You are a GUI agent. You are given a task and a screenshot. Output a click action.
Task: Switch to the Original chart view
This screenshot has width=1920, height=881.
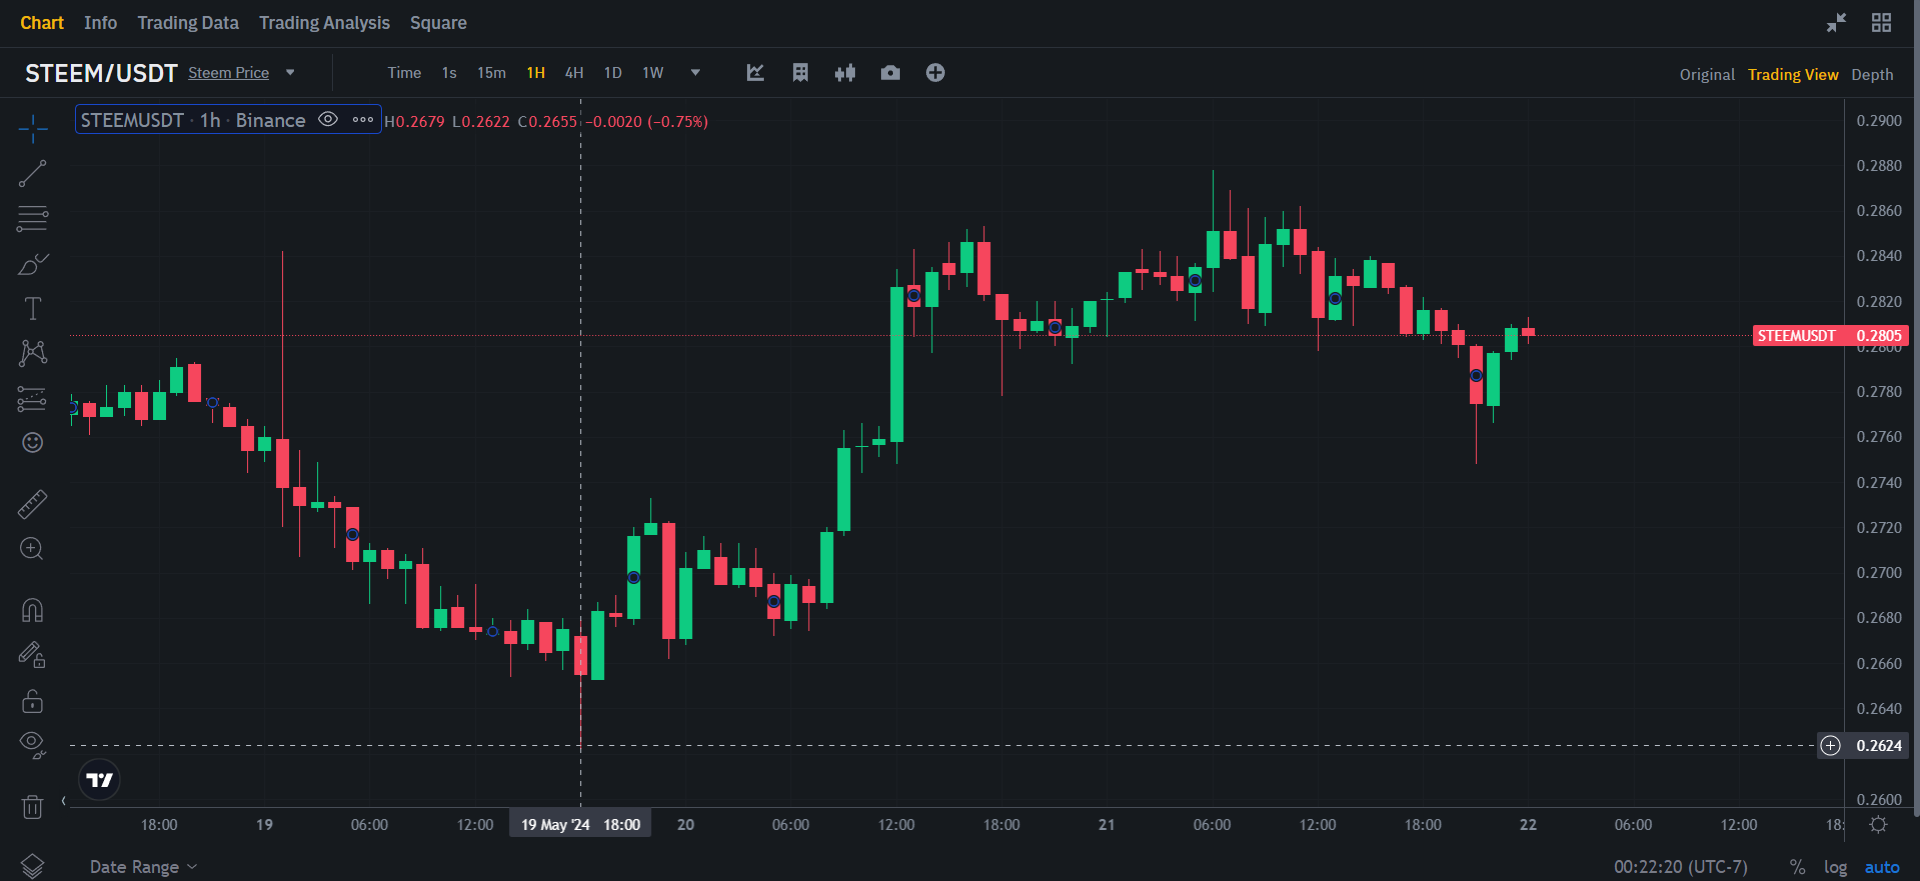click(1707, 74)
